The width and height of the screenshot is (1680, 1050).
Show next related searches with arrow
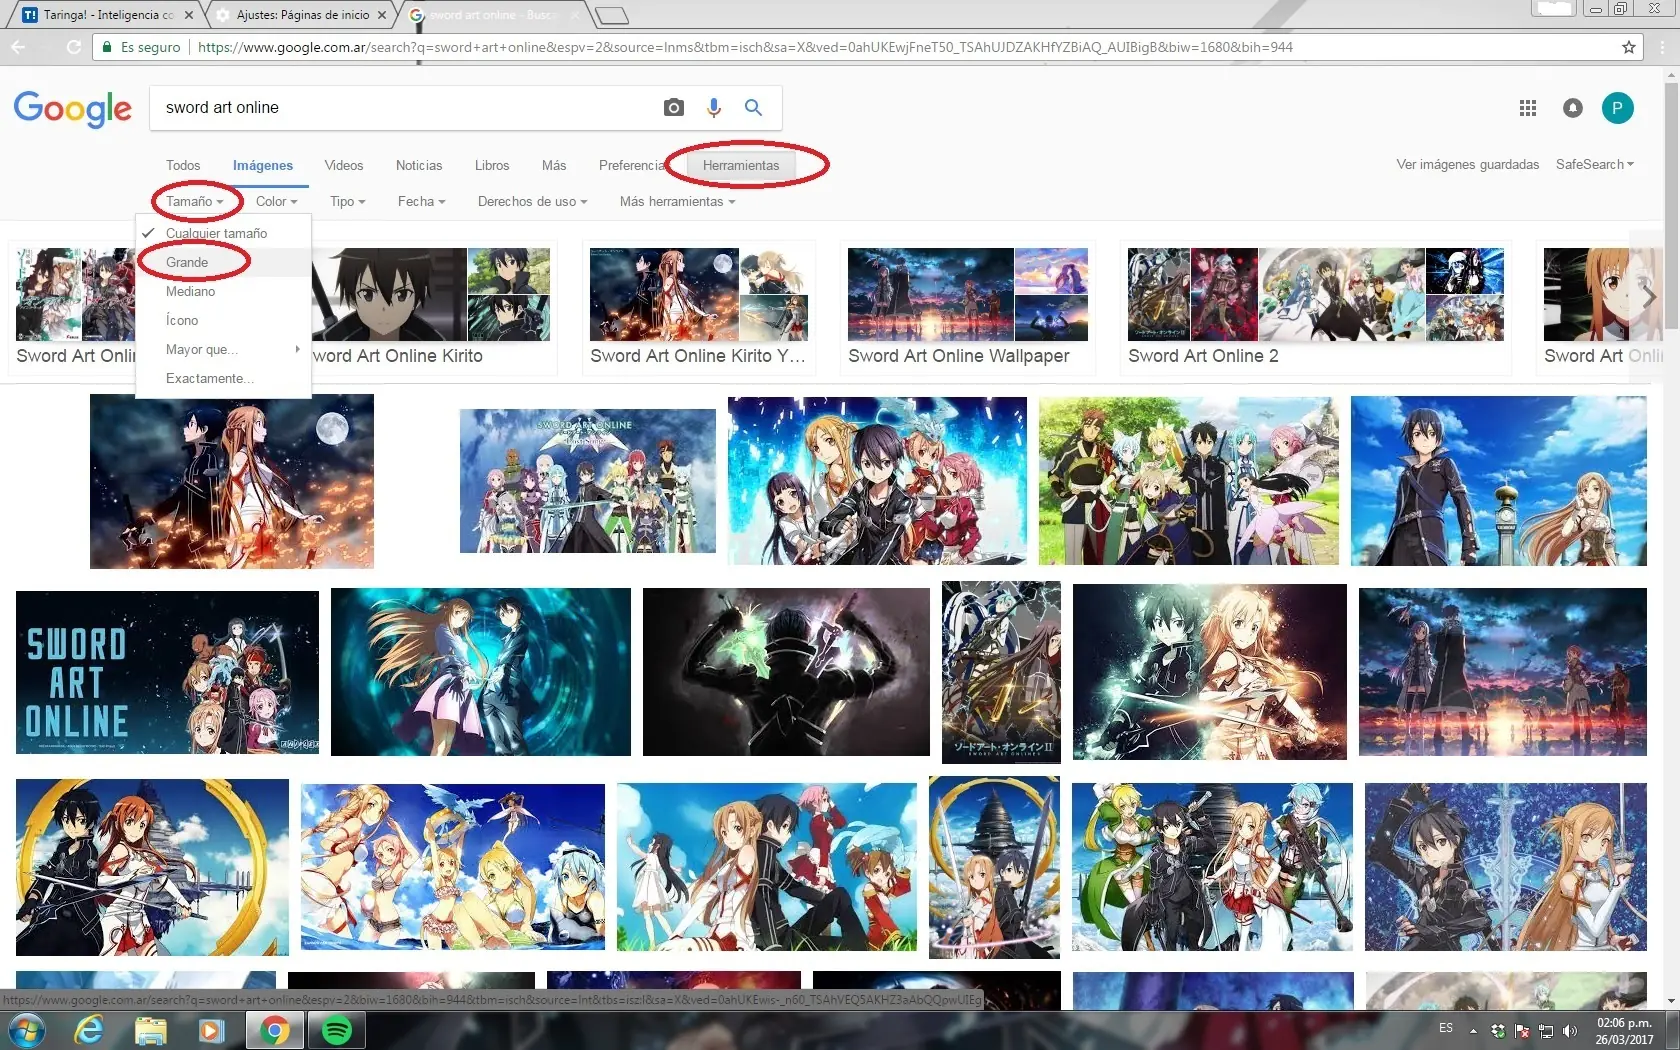point(1648,297)
